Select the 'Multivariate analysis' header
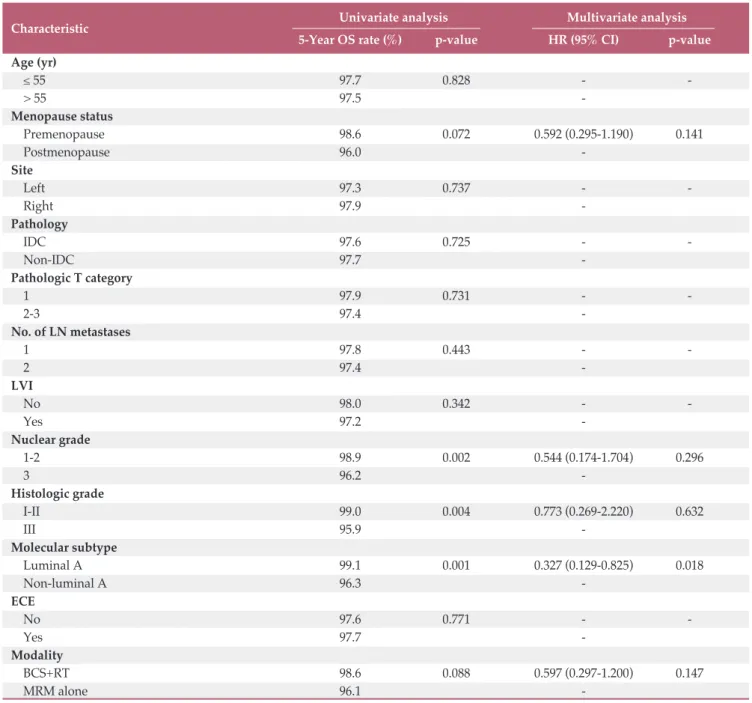Screen dimensions: 752x703 click(x=626, y=17)
